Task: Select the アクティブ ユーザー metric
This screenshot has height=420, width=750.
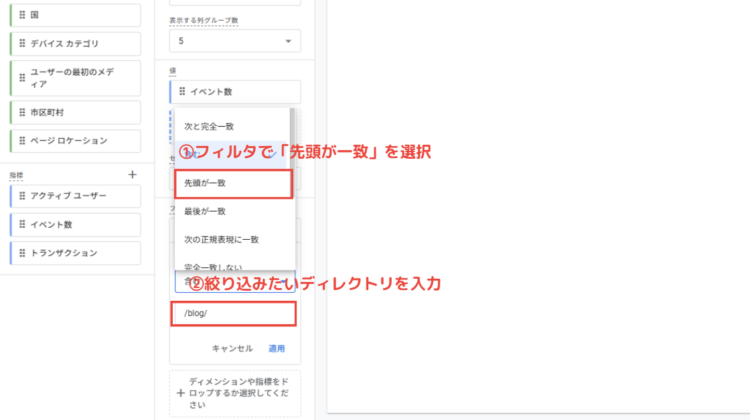Action: 75,196
